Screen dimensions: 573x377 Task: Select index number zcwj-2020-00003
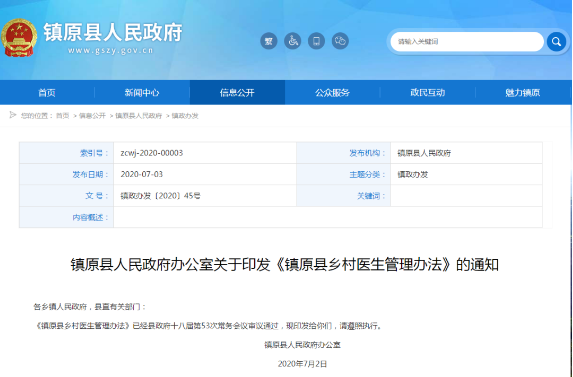coord(152,153)
